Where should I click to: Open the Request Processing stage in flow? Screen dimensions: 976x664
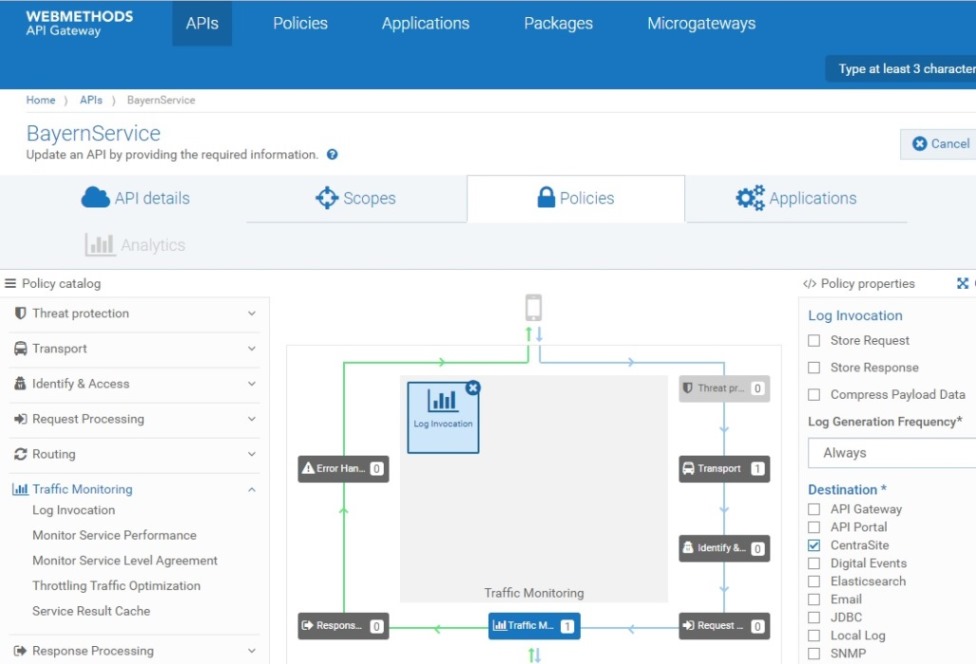pyautogui.click(x=724, y=626)
